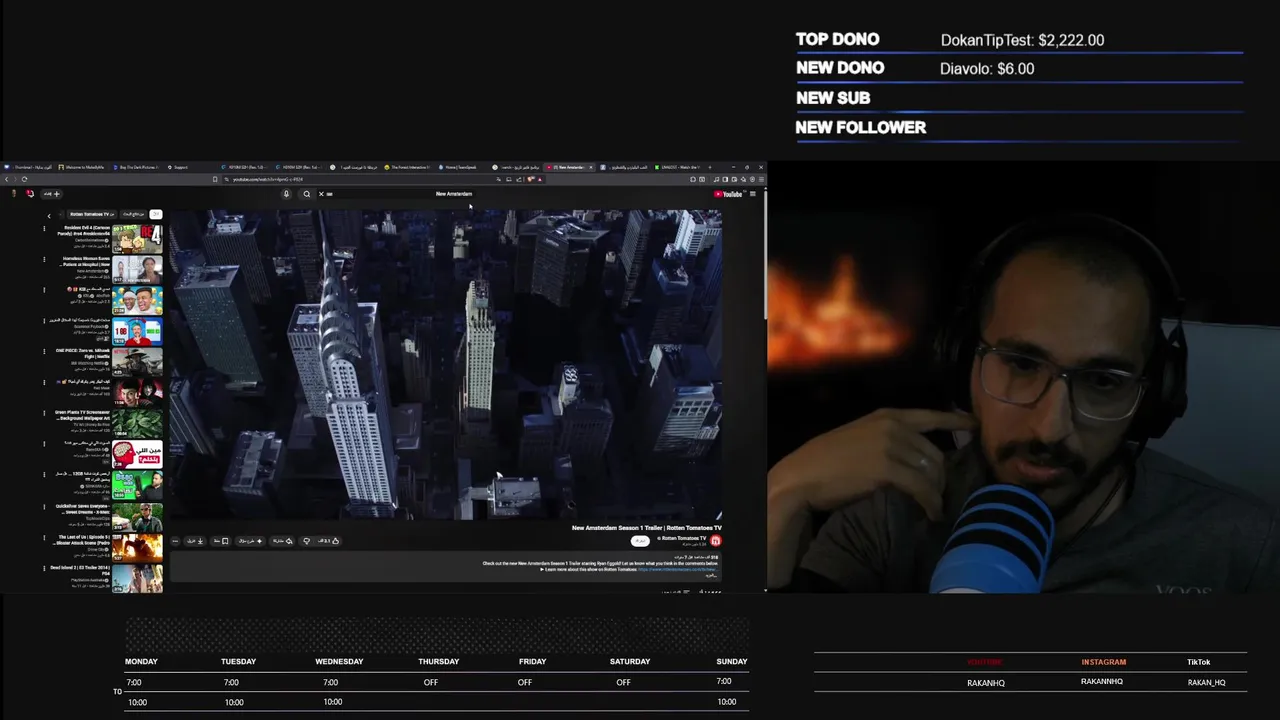The width and height of the screenshot is (1280, 720).
Task: Click the browser reload icon
Action: coord(25,179)
